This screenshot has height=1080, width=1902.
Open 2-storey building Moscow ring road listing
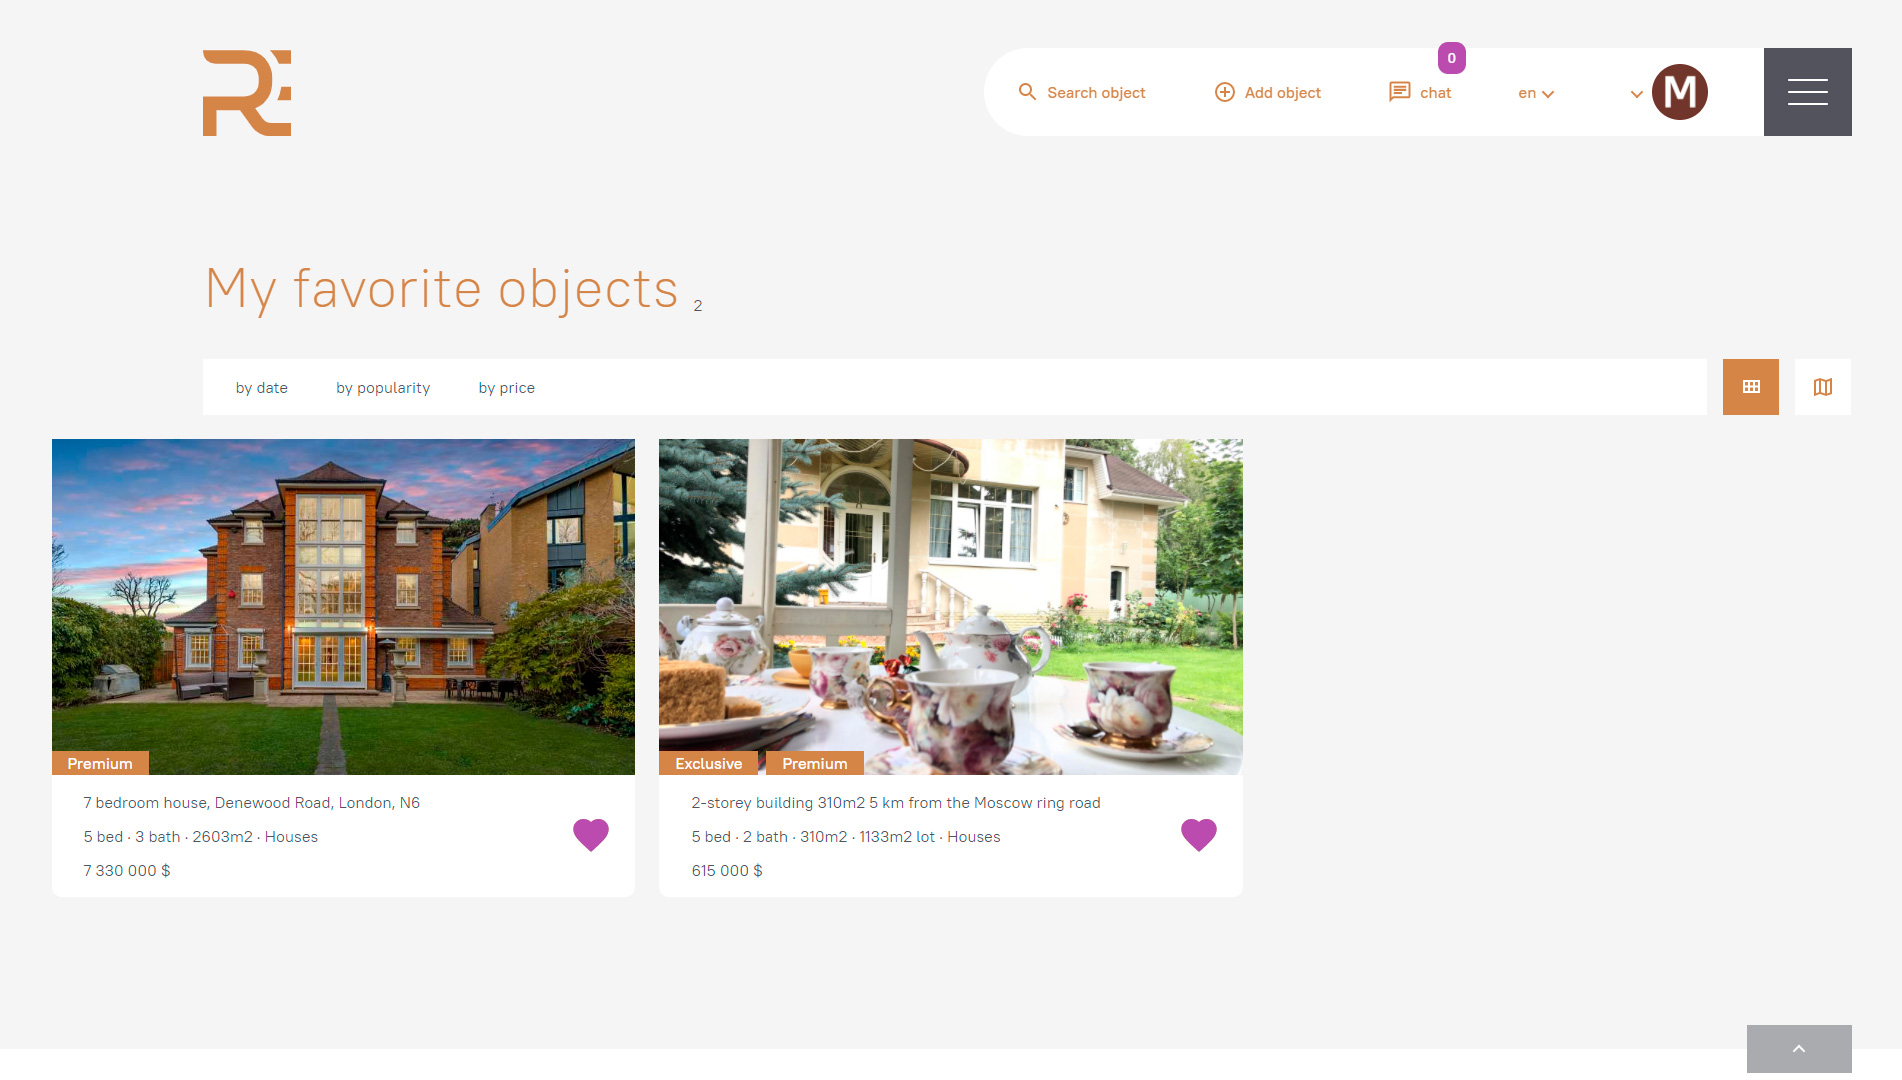(896, 803)
